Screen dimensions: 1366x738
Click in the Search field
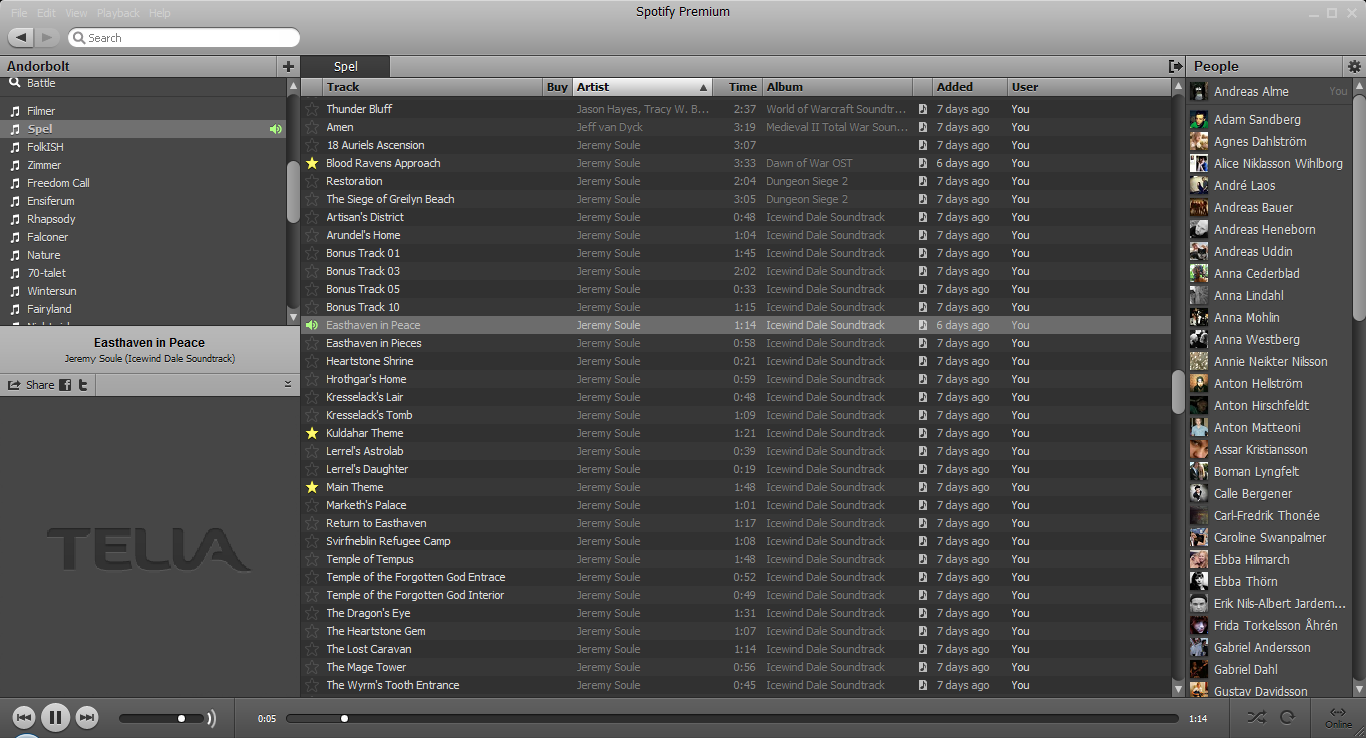pos(190,38)
